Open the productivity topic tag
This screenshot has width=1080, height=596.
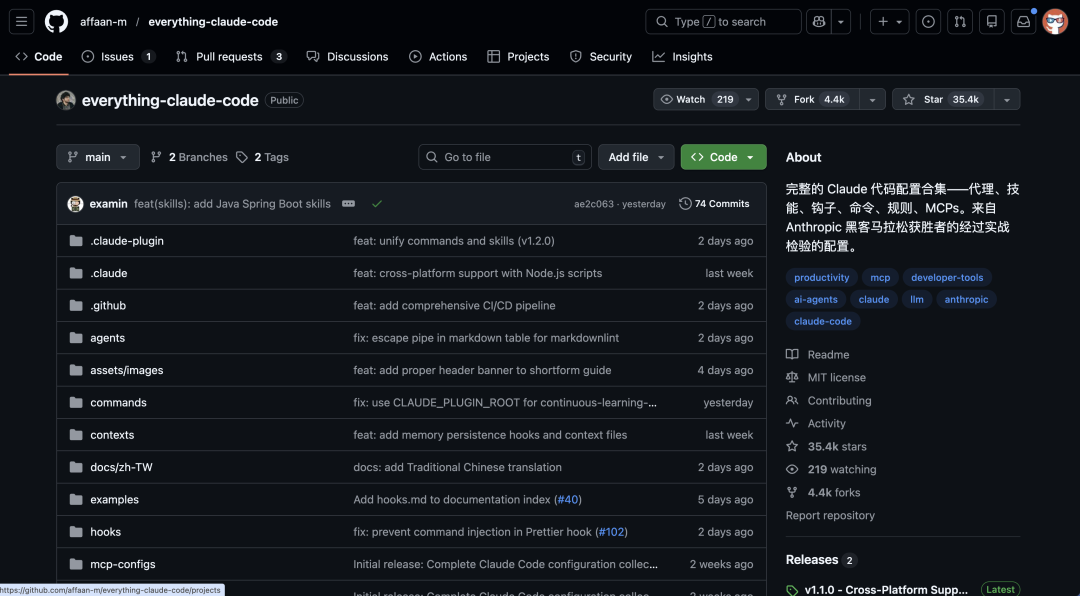821,277
